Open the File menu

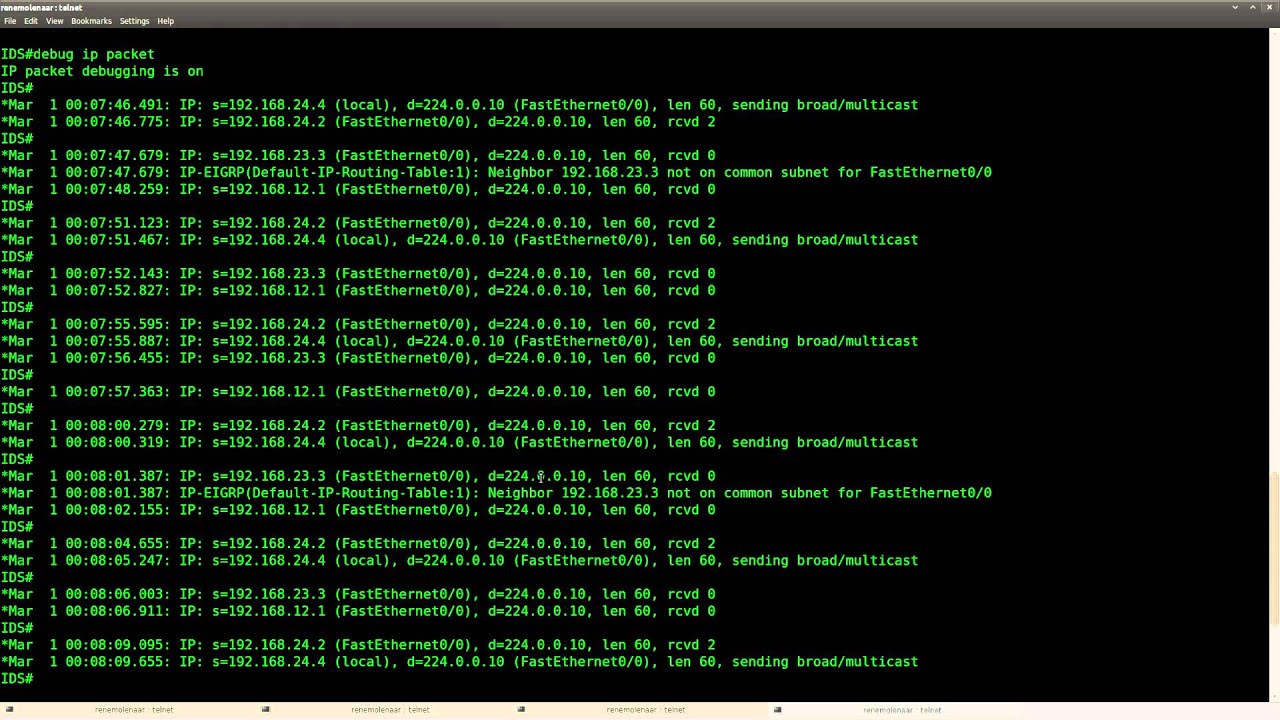click(x=10, y=21)
